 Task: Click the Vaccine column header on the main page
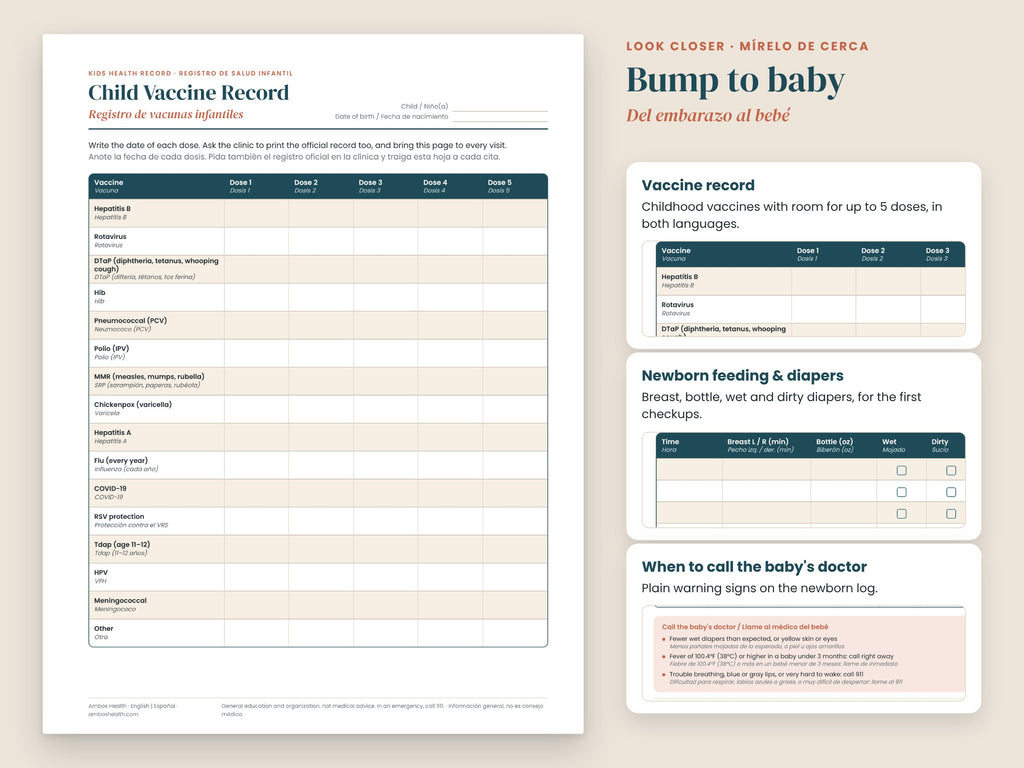[108, 186]
